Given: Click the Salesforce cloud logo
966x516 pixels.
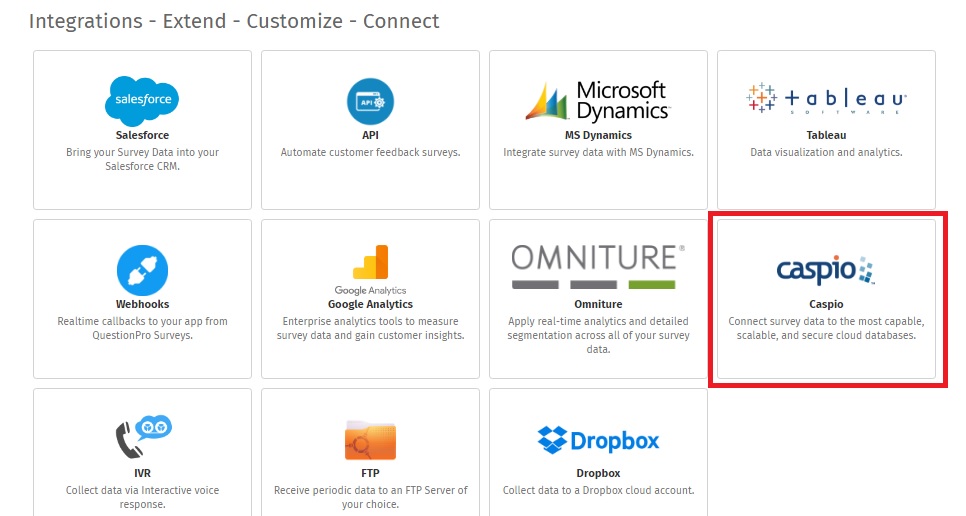Looking at the screenshot, I should point(142,101).
